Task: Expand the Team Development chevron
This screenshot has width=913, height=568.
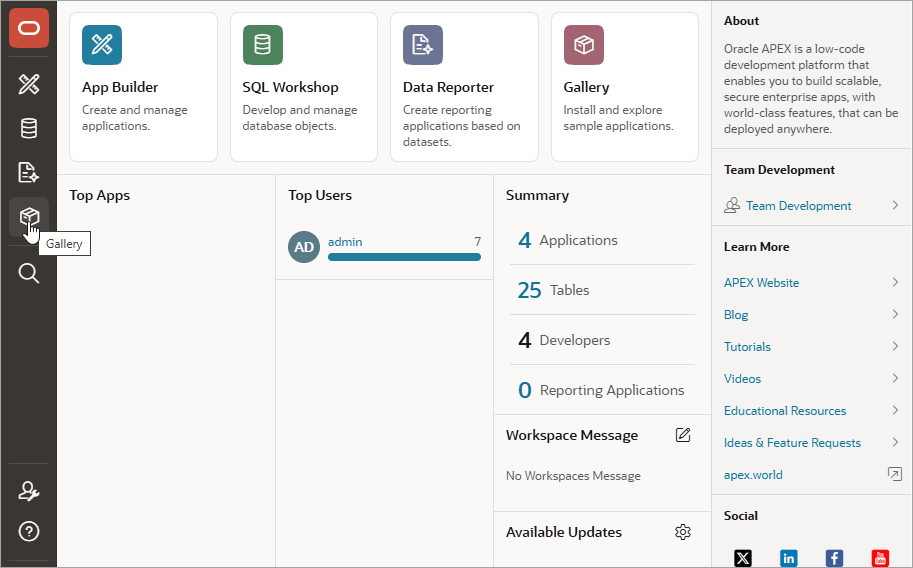Action: tap(896, 205)
